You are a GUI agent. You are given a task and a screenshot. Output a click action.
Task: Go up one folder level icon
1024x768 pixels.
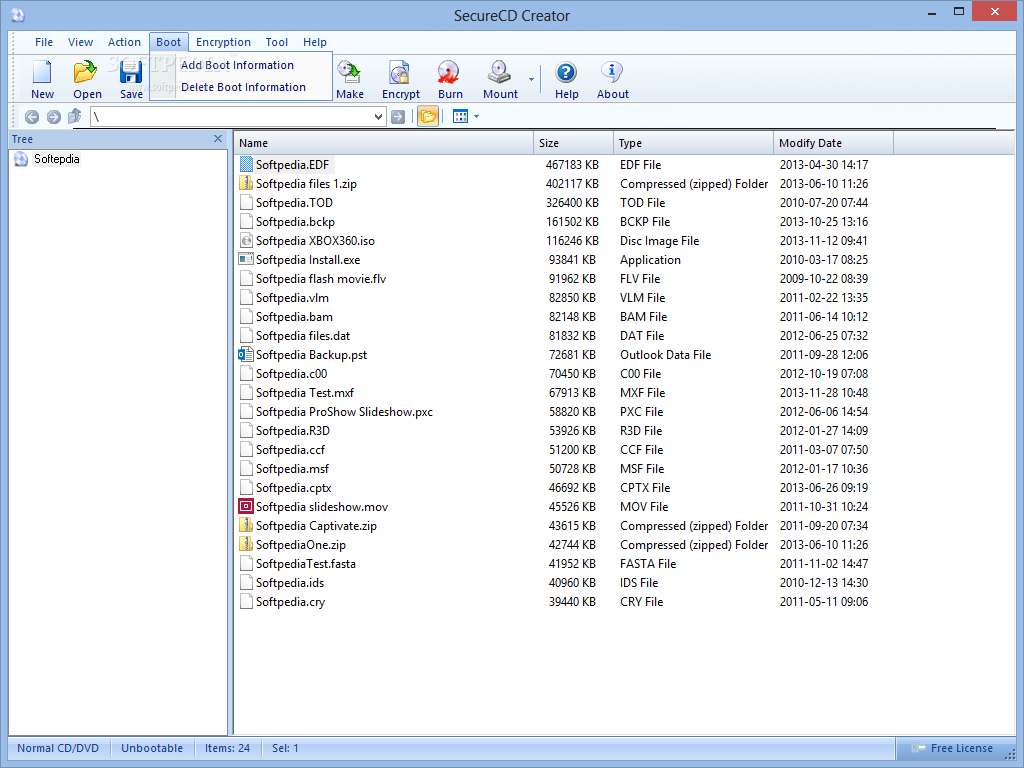click(74, 117)
